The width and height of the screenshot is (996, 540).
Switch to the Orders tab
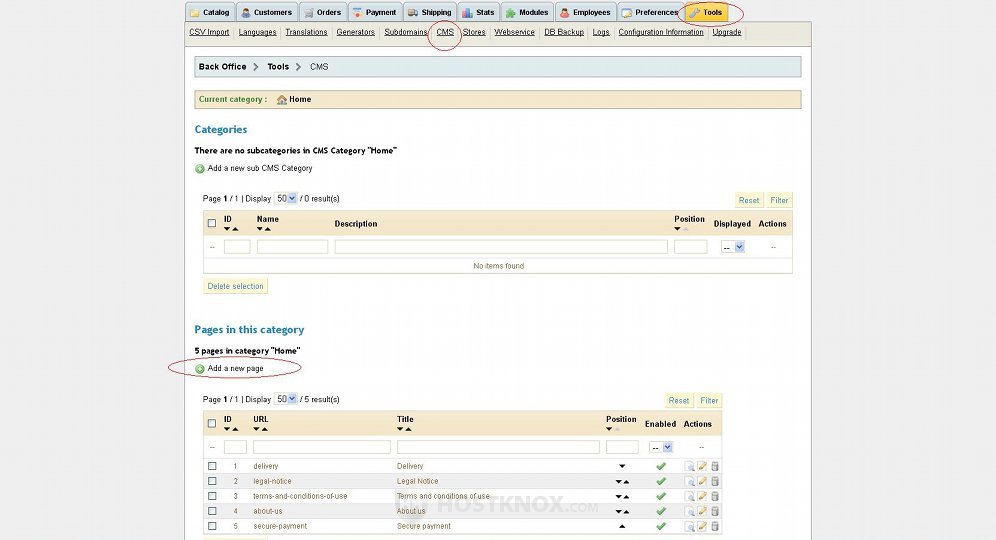tap(322, 12)
